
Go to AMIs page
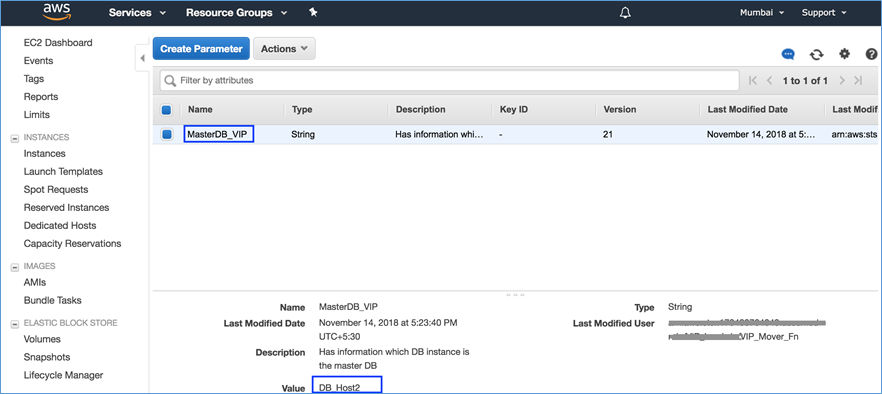35,283
